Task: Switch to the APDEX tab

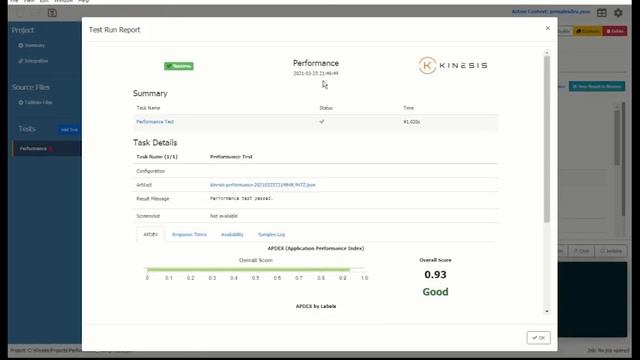Action: coord(150,234)
